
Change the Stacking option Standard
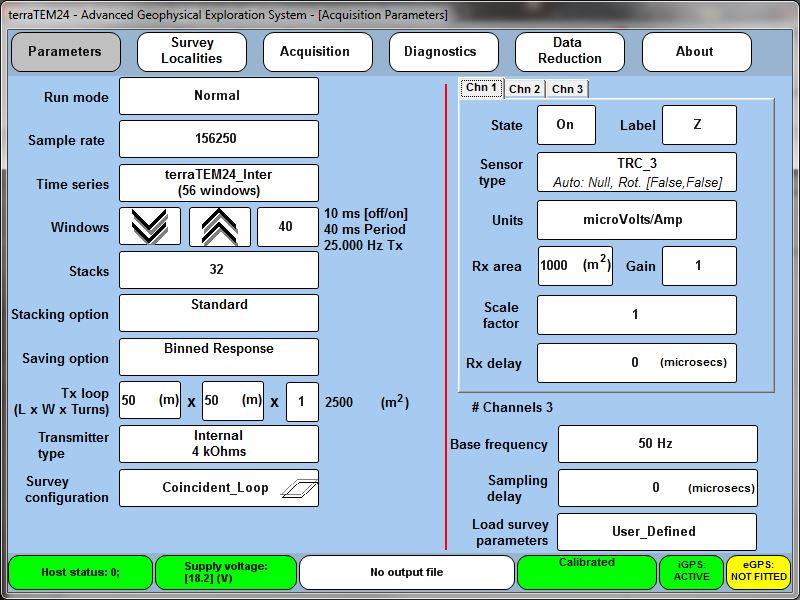(x=219, y=313)
